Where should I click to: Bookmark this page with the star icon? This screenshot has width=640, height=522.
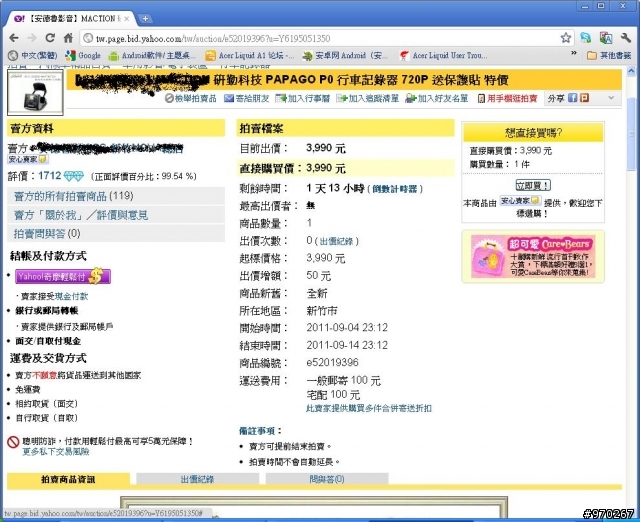click(565, 38)
